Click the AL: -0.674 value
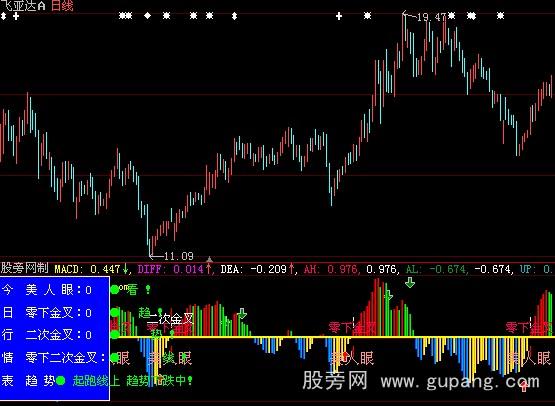The height and width of the screenshot is (406, 555). coord(435,269)
